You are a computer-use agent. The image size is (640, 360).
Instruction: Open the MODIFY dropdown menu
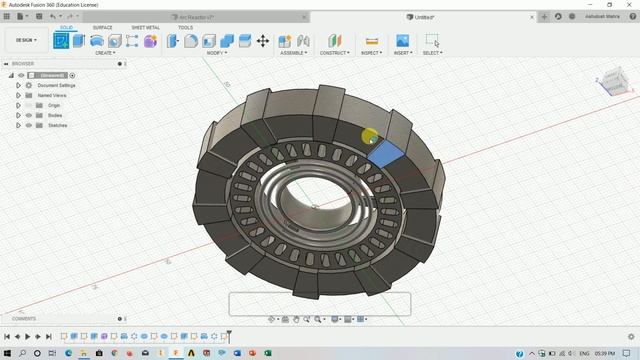coord(217,53)
